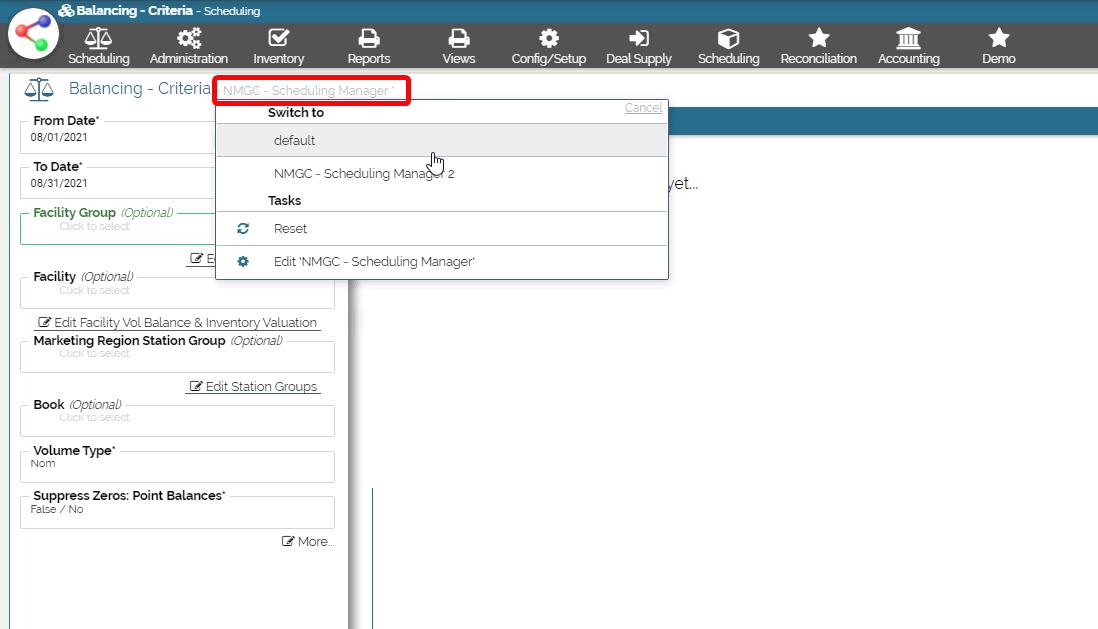Select Reset under Tasks
Screen dimensions: 1098x629
290,229
